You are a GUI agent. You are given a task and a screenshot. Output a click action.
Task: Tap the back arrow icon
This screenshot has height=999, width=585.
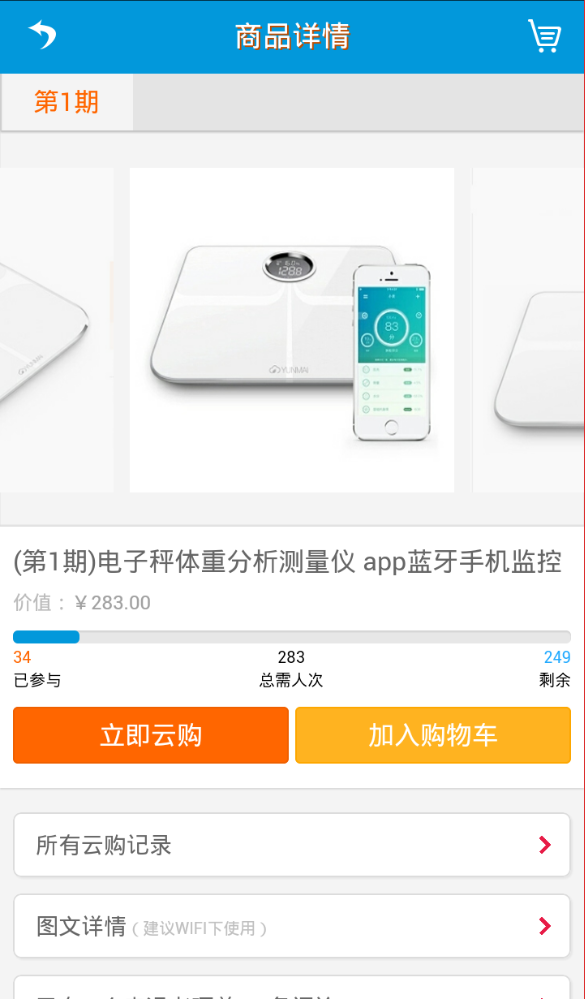pyautogui.click(x=42, y=34)
